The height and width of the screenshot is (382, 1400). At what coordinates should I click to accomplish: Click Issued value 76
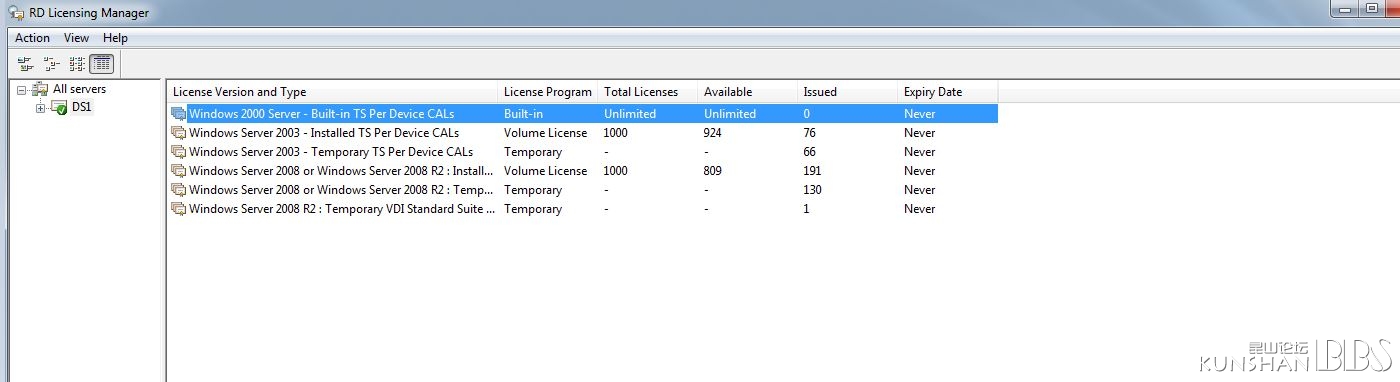[810, 133]
